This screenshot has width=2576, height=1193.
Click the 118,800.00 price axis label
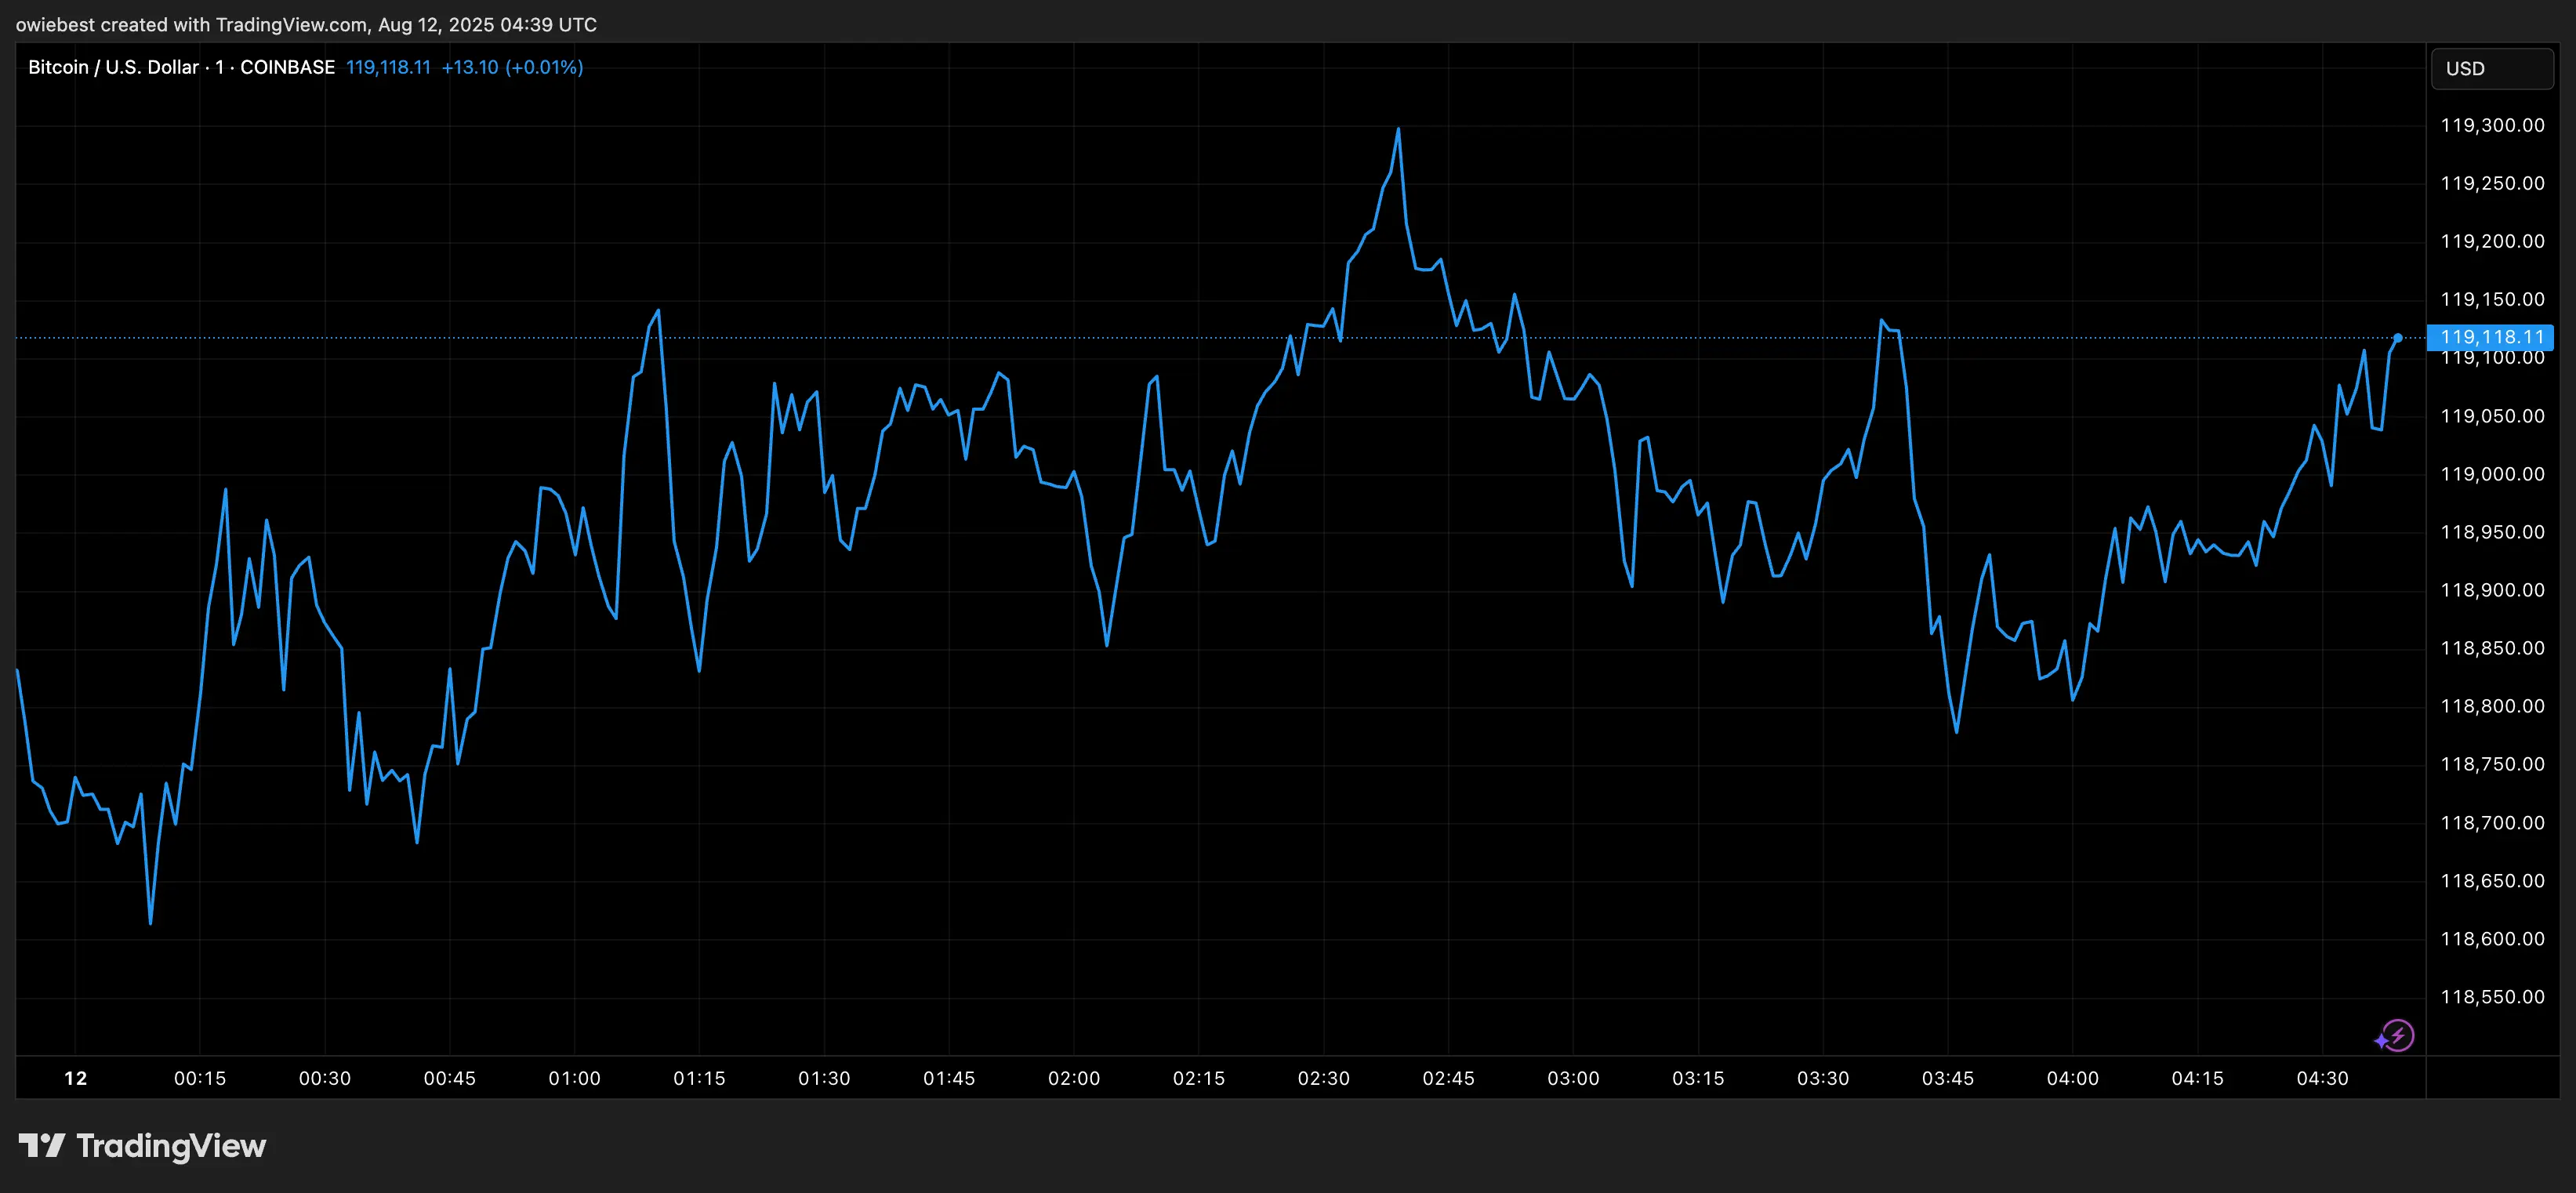pyautogui.click(x=2492, y=706)
